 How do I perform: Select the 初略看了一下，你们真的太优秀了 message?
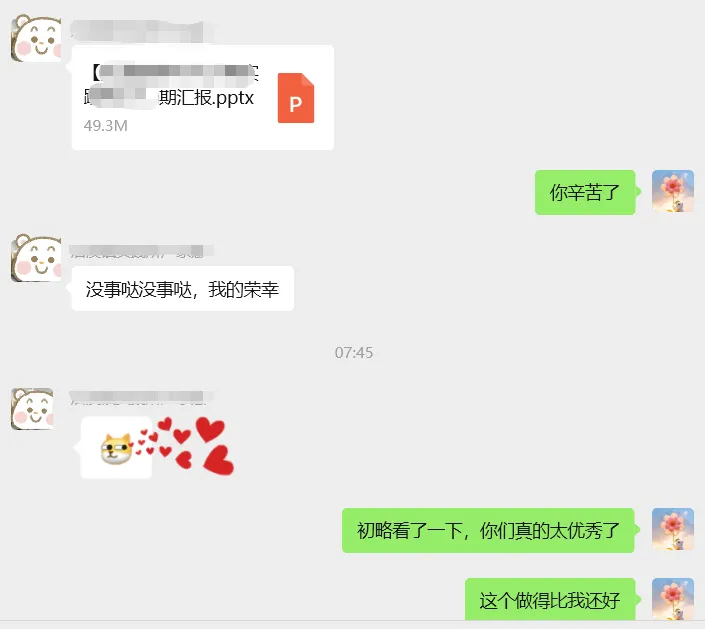coord(488,531)
